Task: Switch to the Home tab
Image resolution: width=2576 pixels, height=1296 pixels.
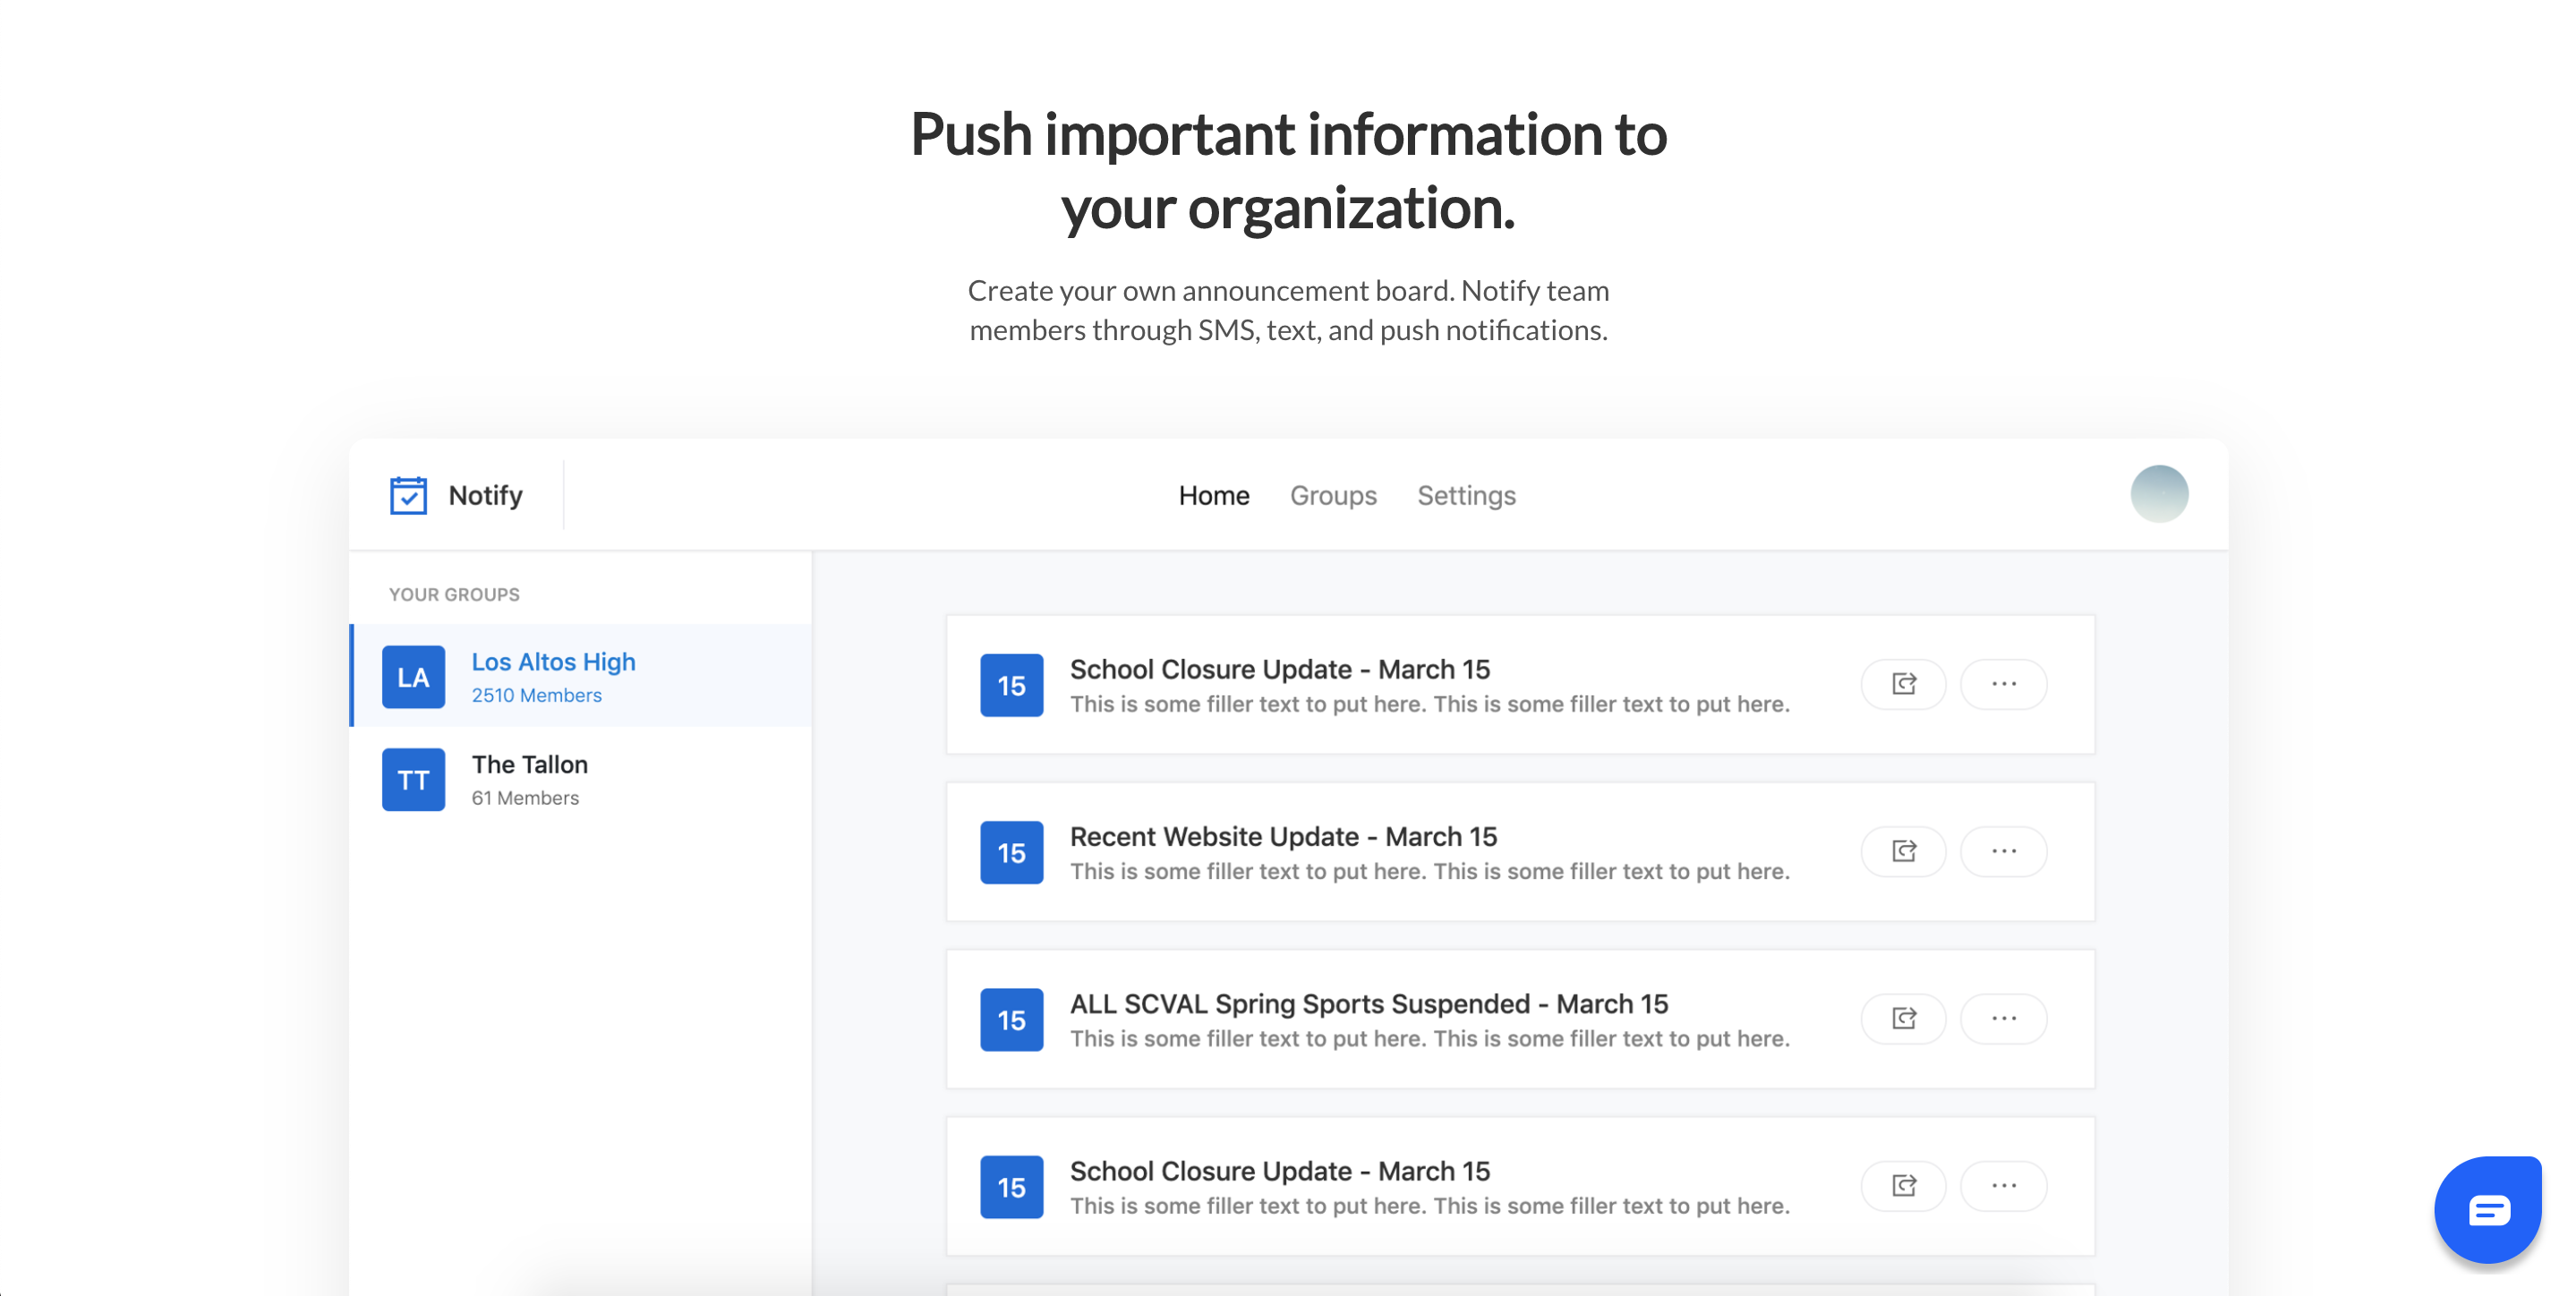Action: pyautogui.click(x=1213, y=495)
